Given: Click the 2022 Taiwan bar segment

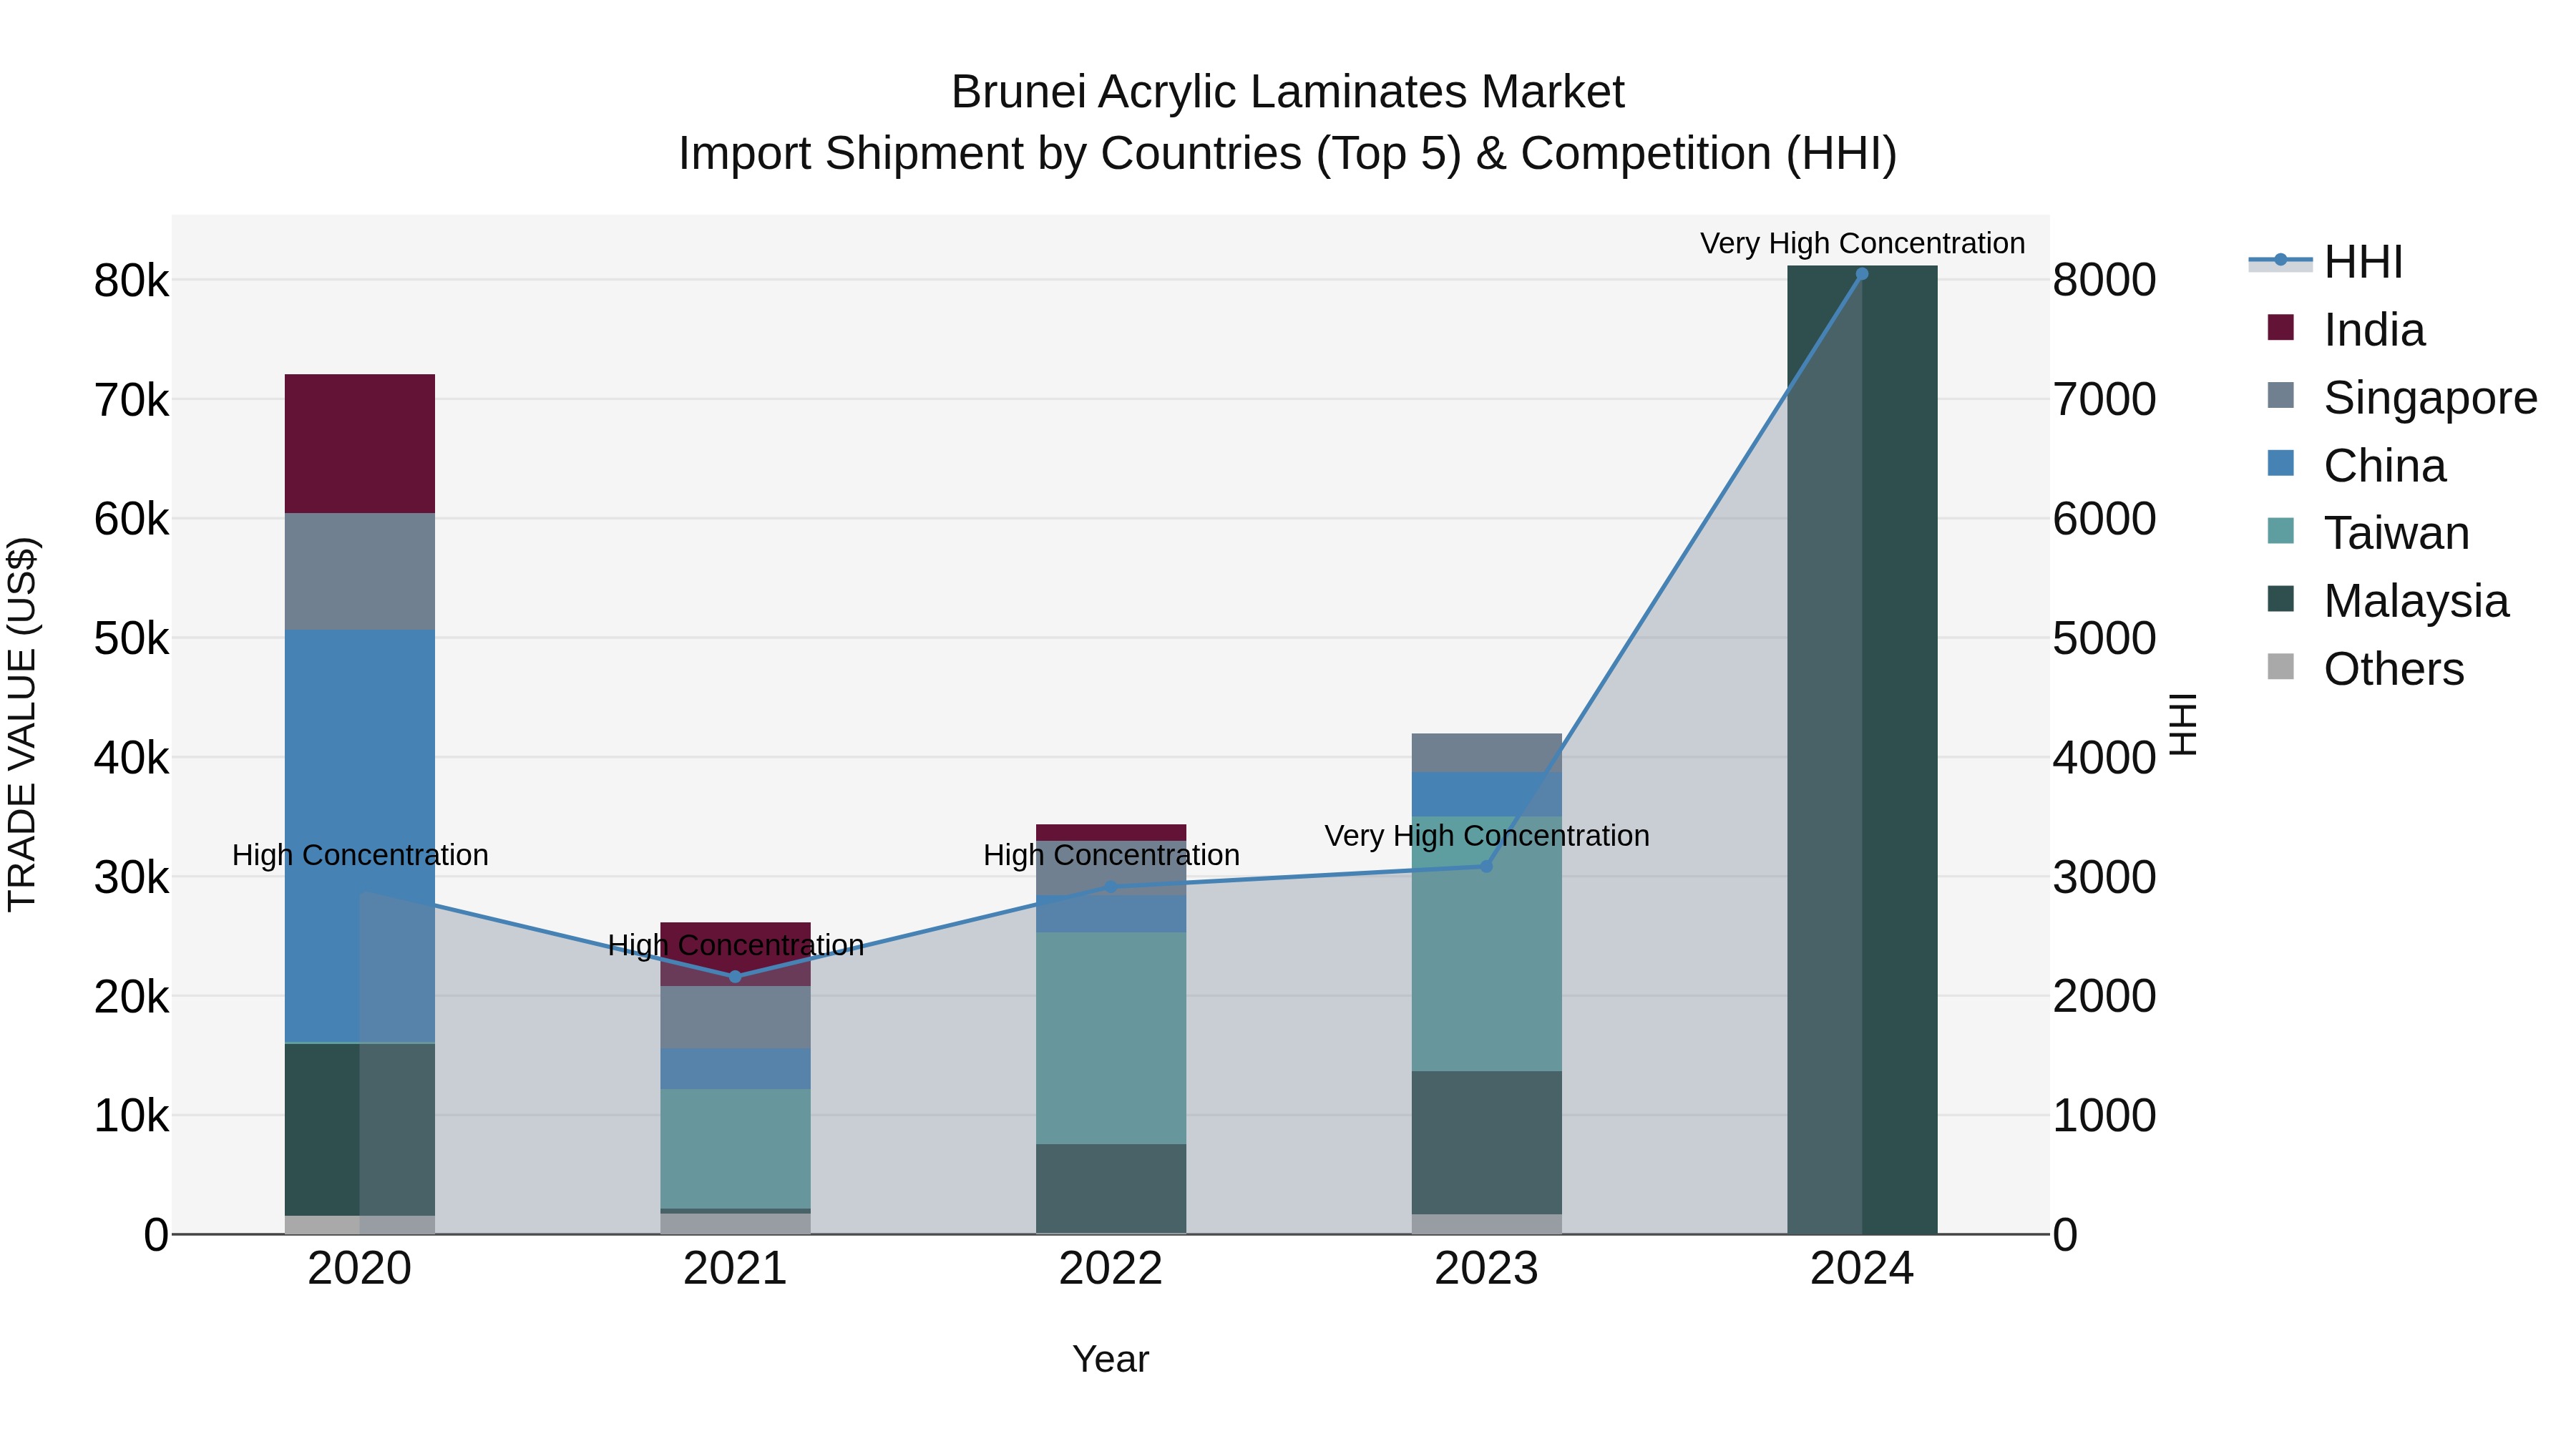Looking at the screenshot, I should (x=1111, y=1038).
